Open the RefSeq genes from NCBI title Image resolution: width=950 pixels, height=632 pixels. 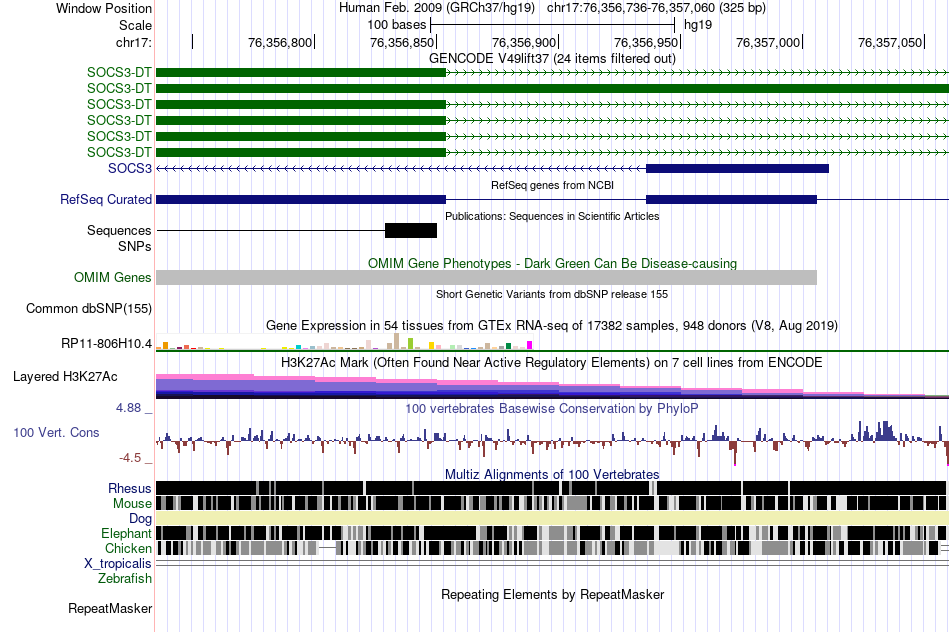[552, 185]
